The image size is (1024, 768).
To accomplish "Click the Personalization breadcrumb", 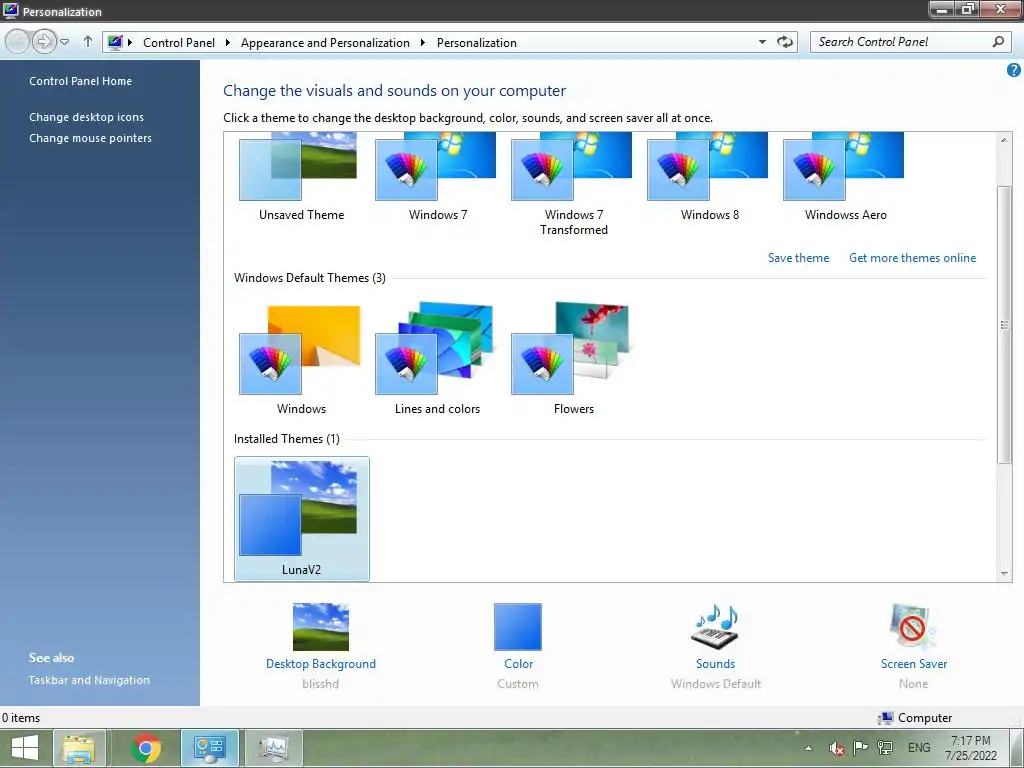I will 476,42.
